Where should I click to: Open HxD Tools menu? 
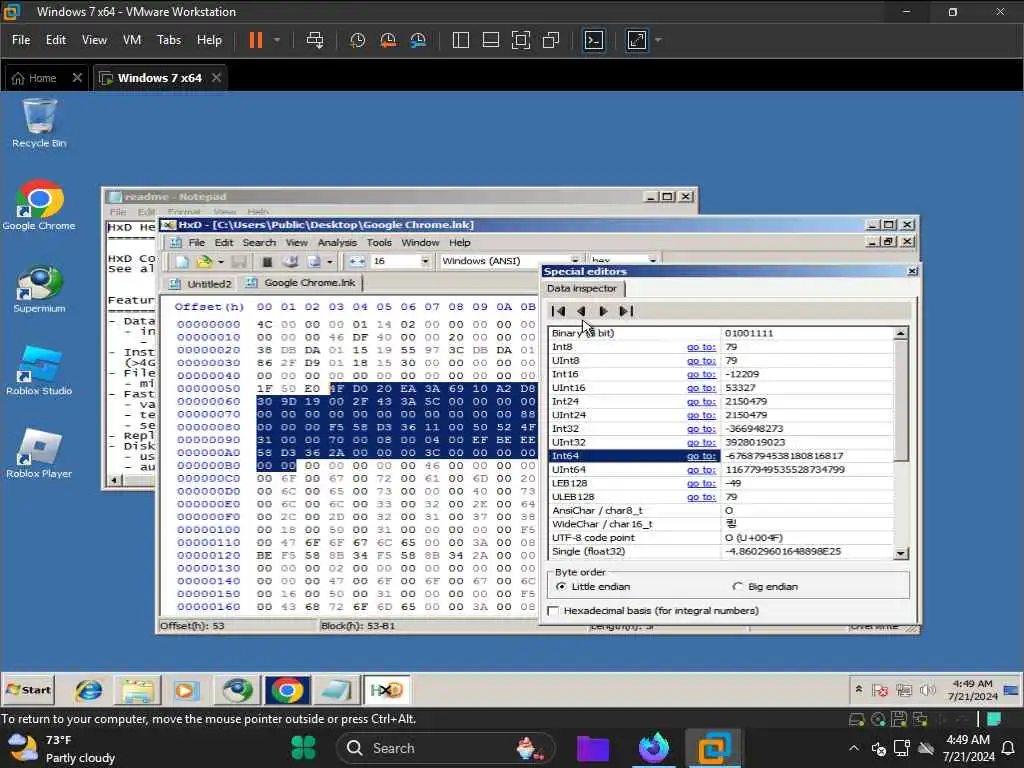379,242
